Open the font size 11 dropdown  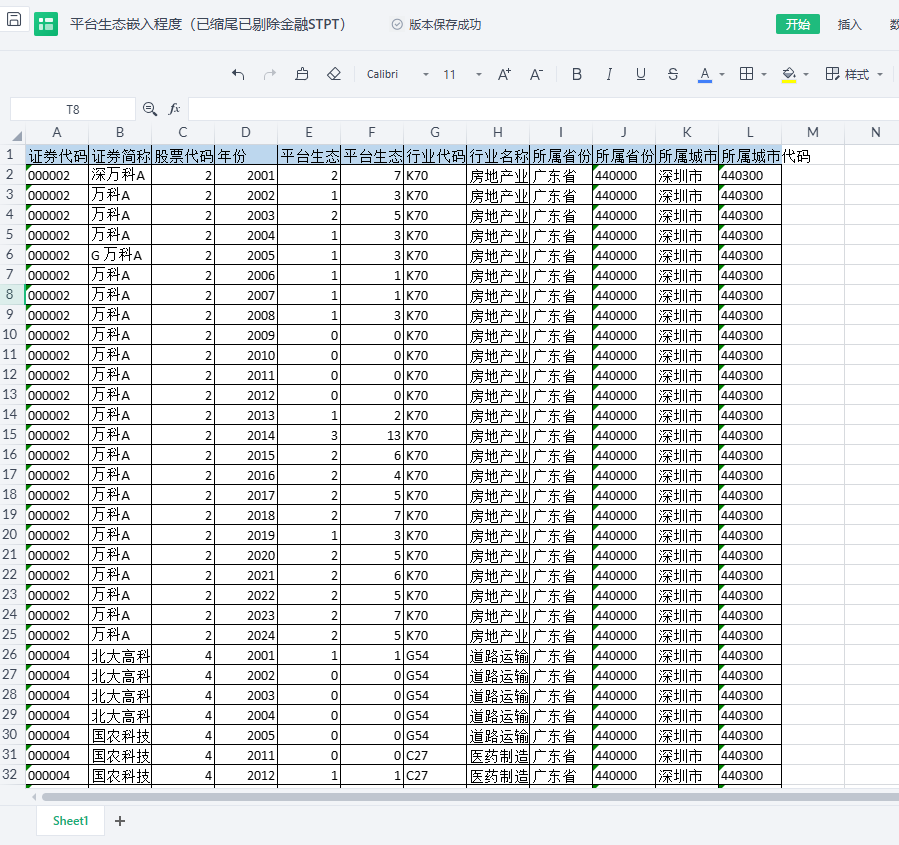[479, 75]
